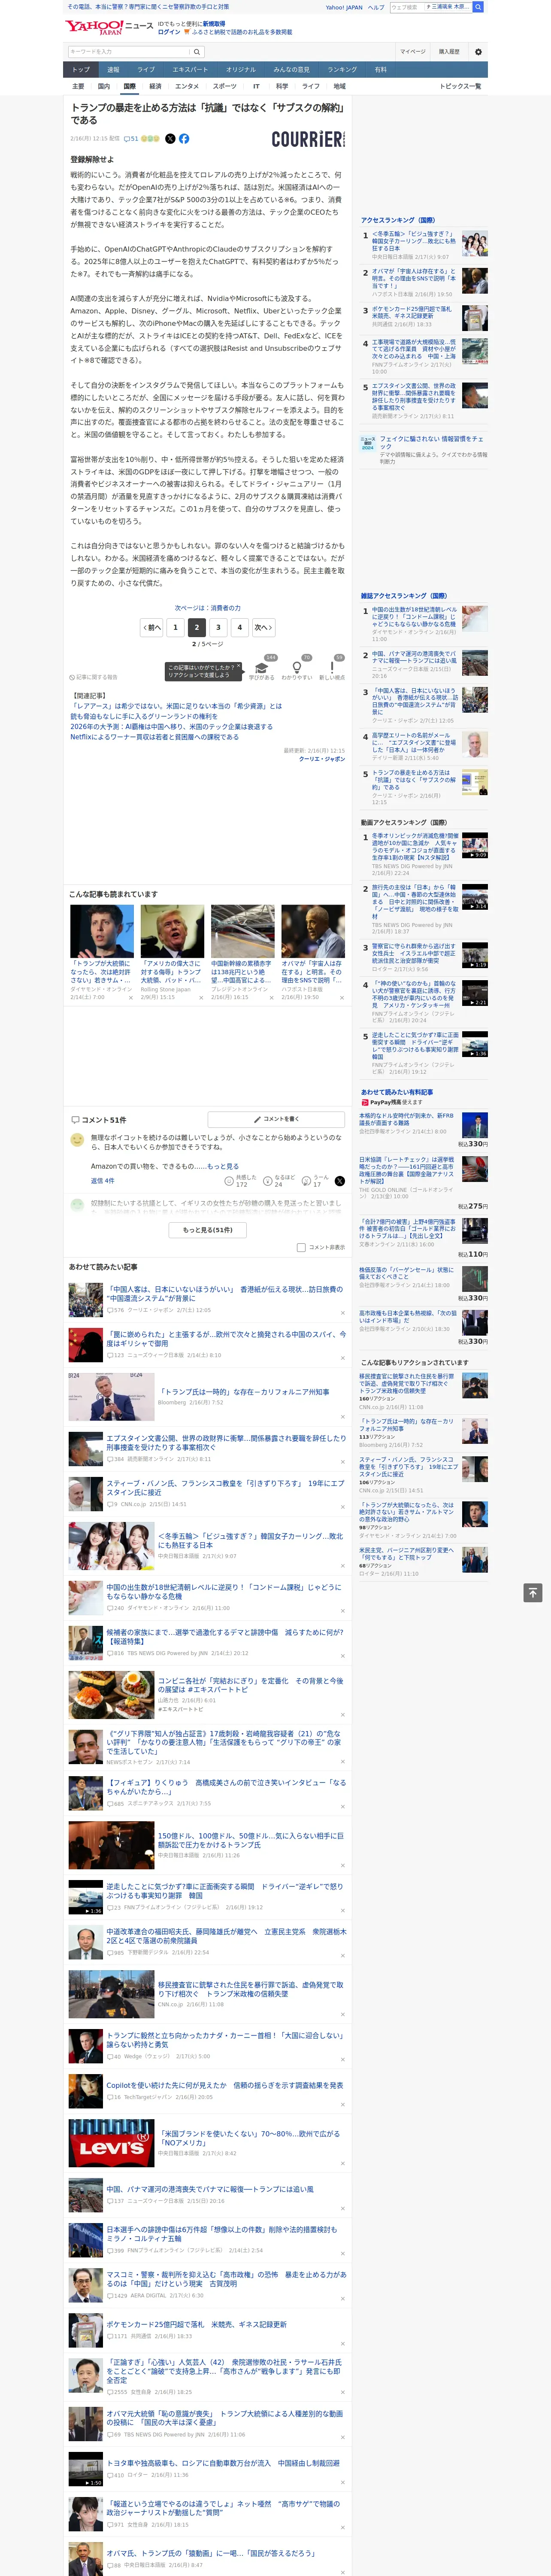Click the top-right blue search button
This screenshot has height=2576, width=551.
tap(478, 7)
